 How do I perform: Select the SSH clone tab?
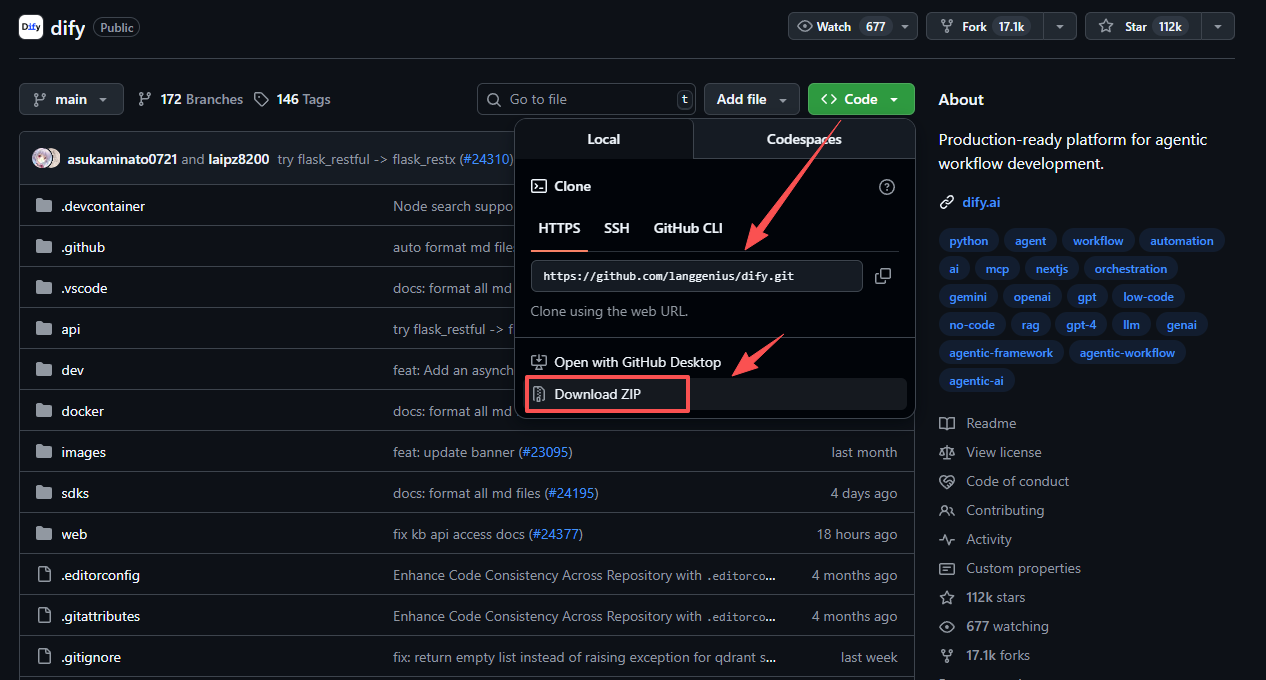tap(617, 228)
